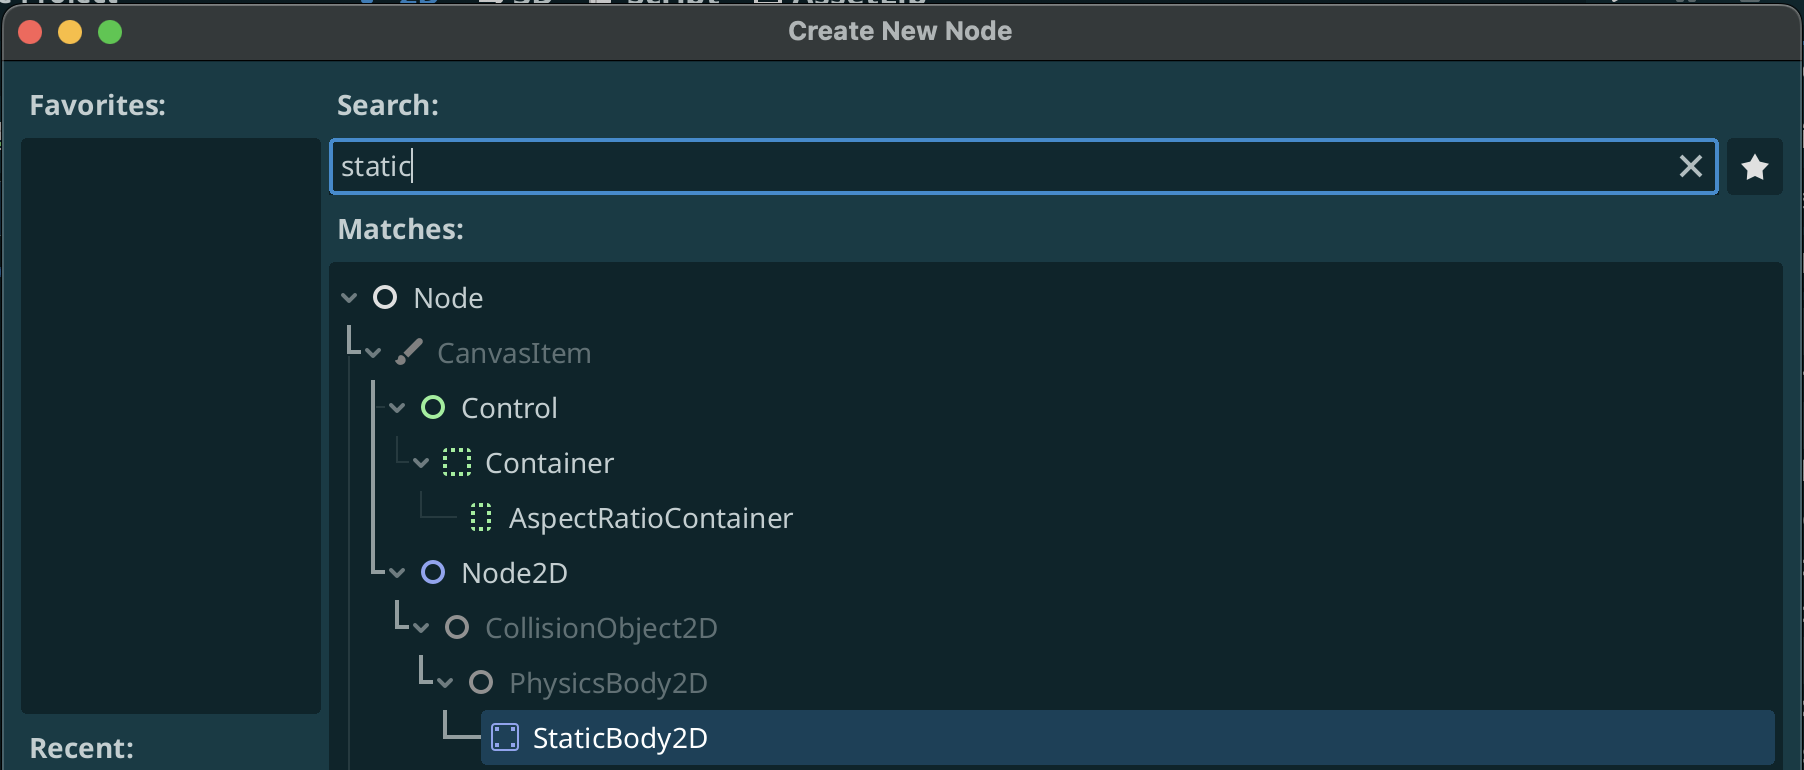The width and height of the screenshot is (1804, 770).
Task: Select the PhysicsBody2D entry
Action: pos(608,683)
